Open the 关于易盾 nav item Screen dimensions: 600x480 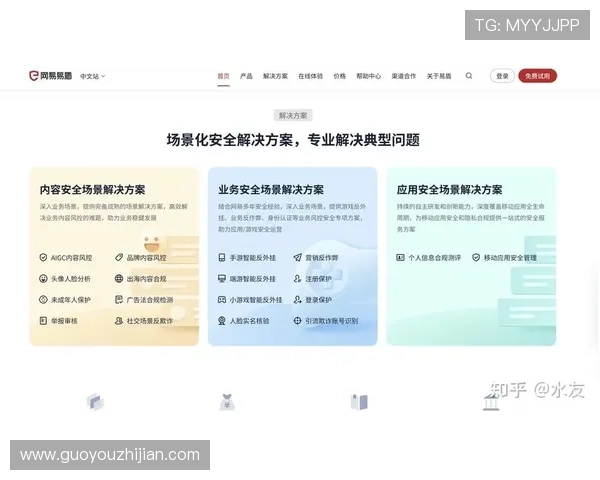[x=439, y=76]
